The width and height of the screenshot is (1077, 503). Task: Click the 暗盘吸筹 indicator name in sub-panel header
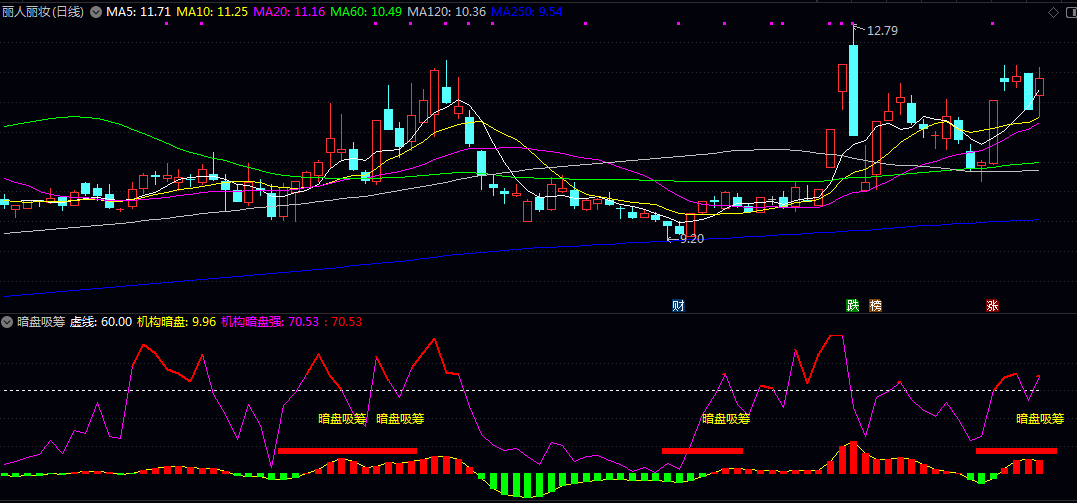pos(41,322)
